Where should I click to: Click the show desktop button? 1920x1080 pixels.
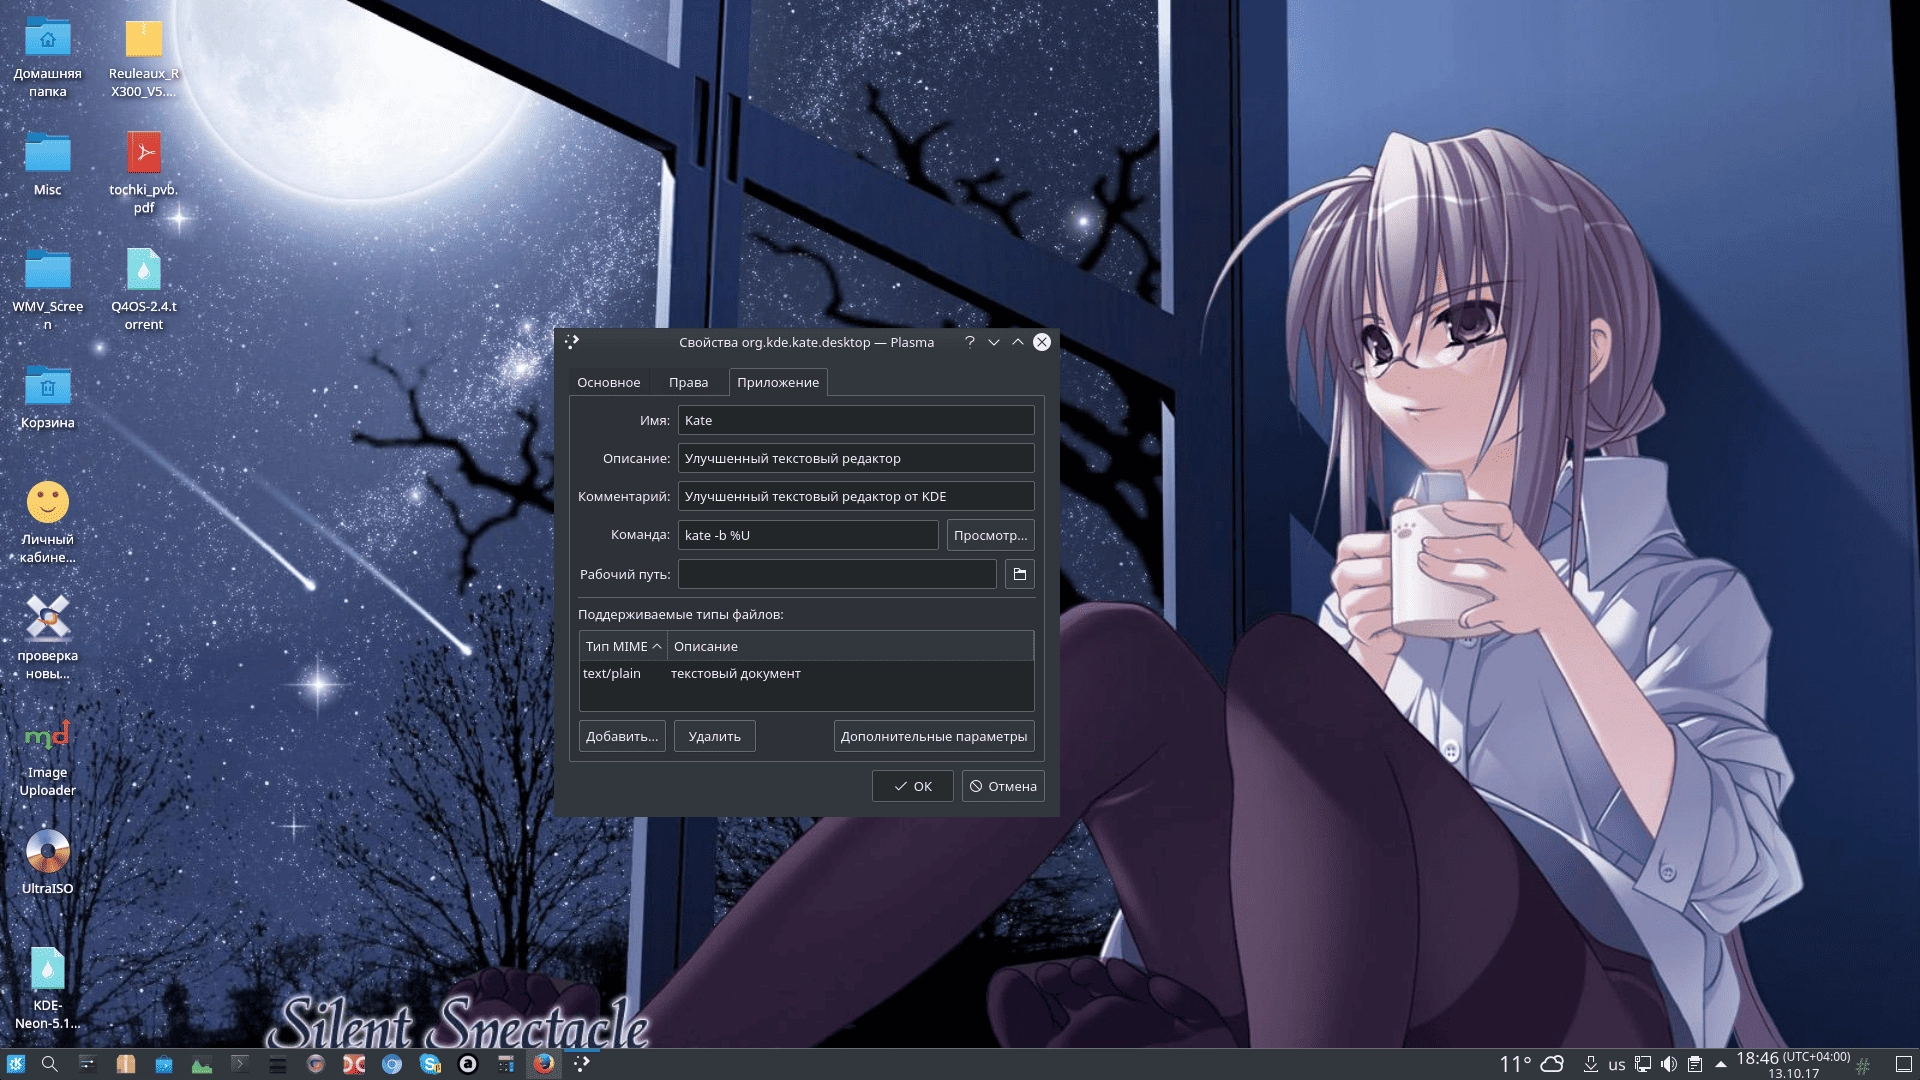pyautogui.click(x=1904, y=1064)
